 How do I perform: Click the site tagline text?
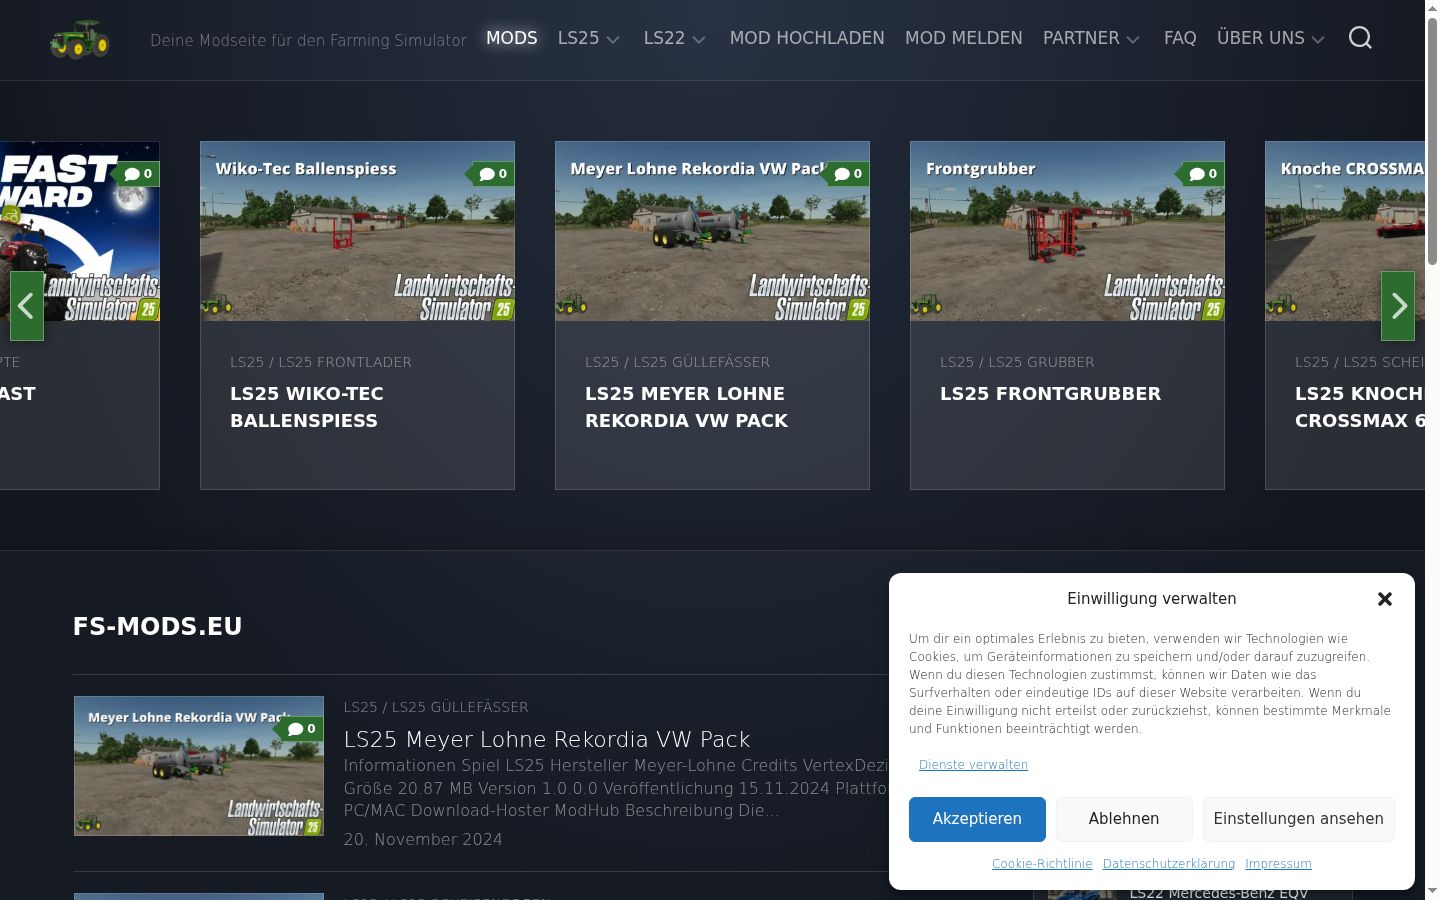point(308,40)
